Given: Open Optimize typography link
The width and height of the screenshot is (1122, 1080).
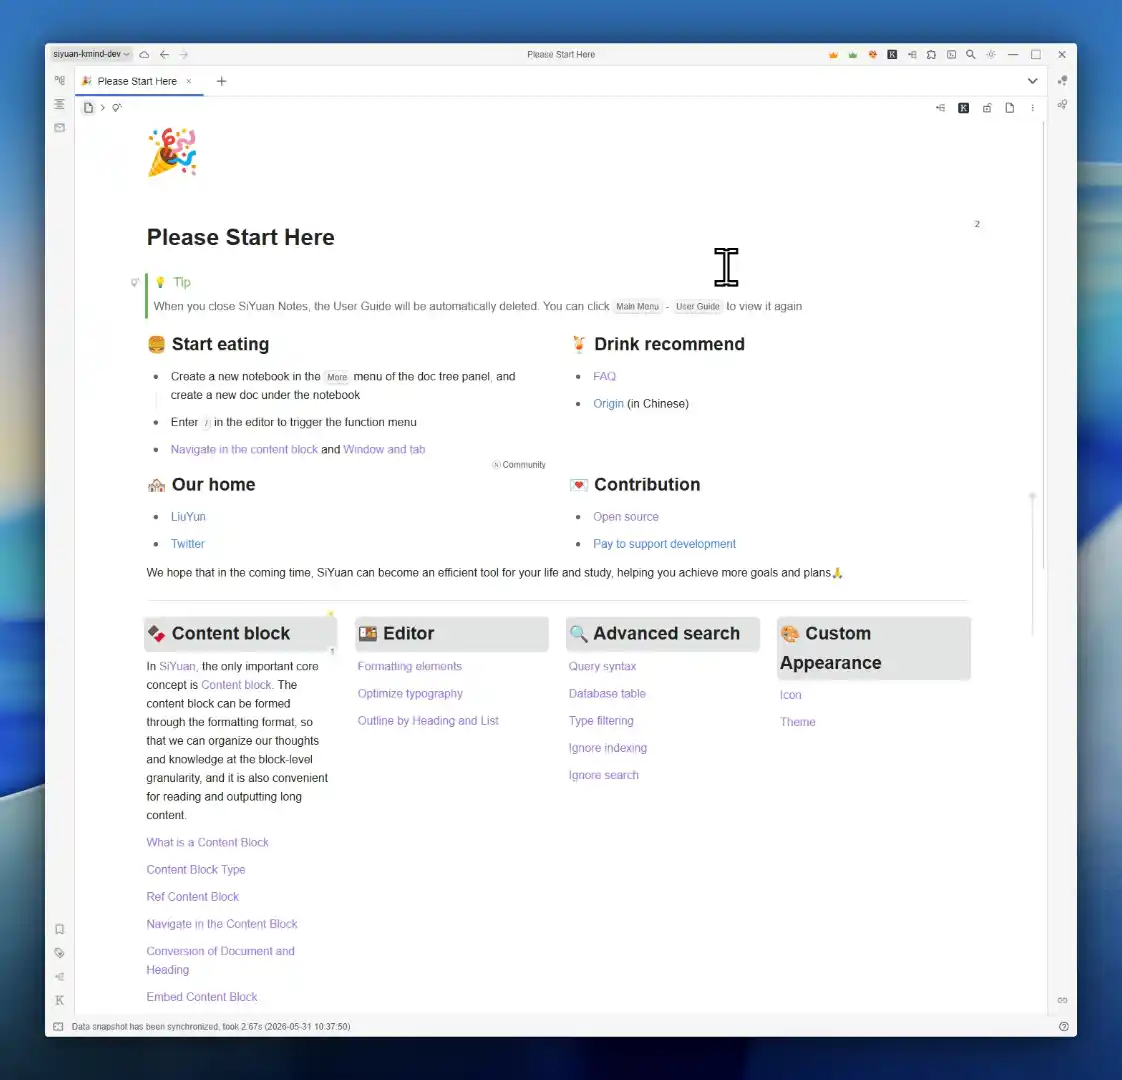Looking at the screenshot, I should pyautogui.click(x=410, y=694).
